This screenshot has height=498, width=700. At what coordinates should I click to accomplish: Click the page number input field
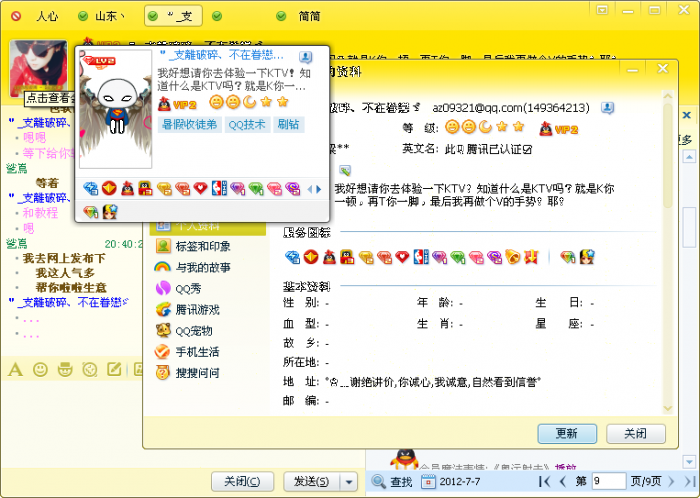pos(609,481)
